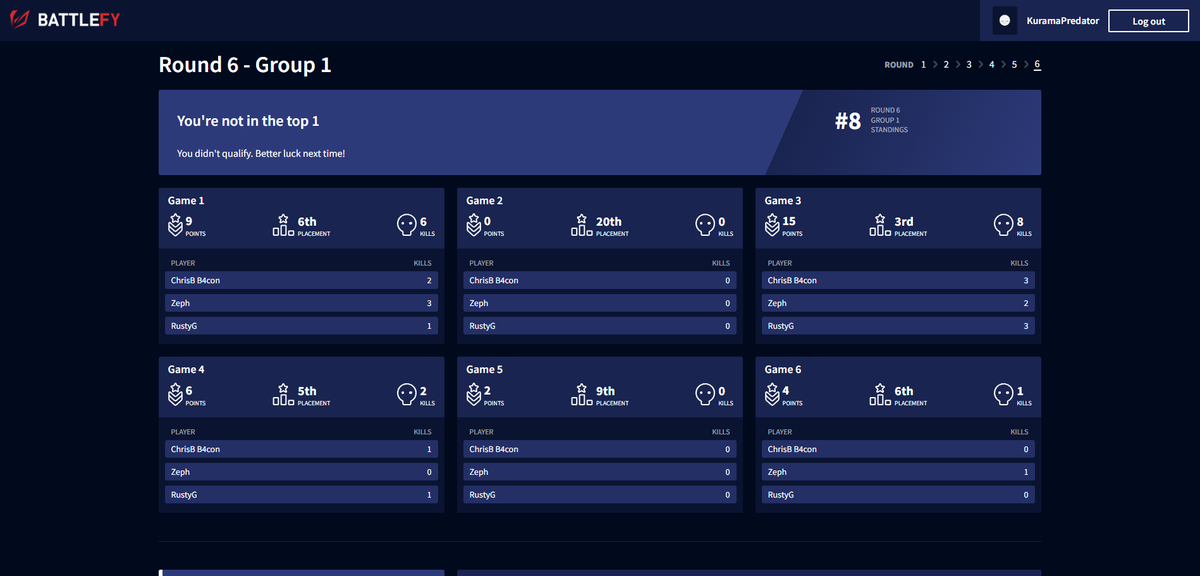Select RustyG row in Game 4
This screenshot has height=576, width=1200.
coord(301,495)
